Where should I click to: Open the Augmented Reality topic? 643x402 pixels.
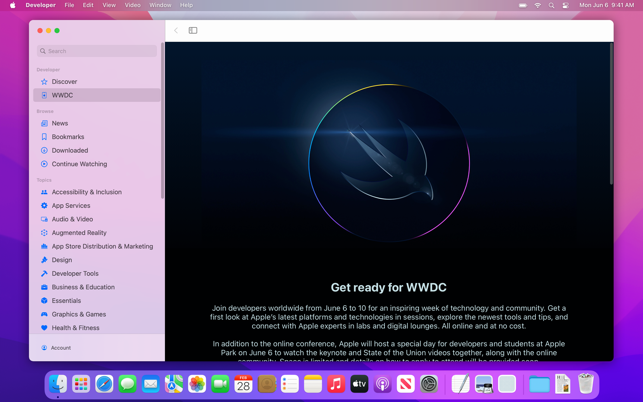coord(78,233)
